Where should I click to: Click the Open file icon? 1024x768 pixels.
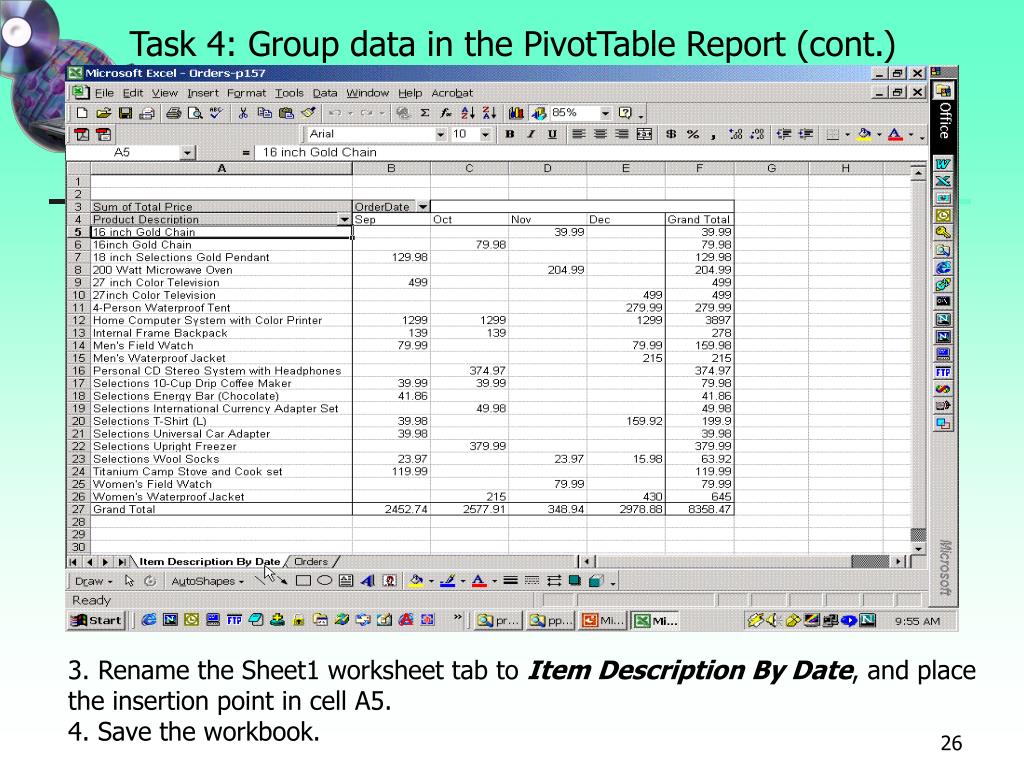(x=103, y=114)
